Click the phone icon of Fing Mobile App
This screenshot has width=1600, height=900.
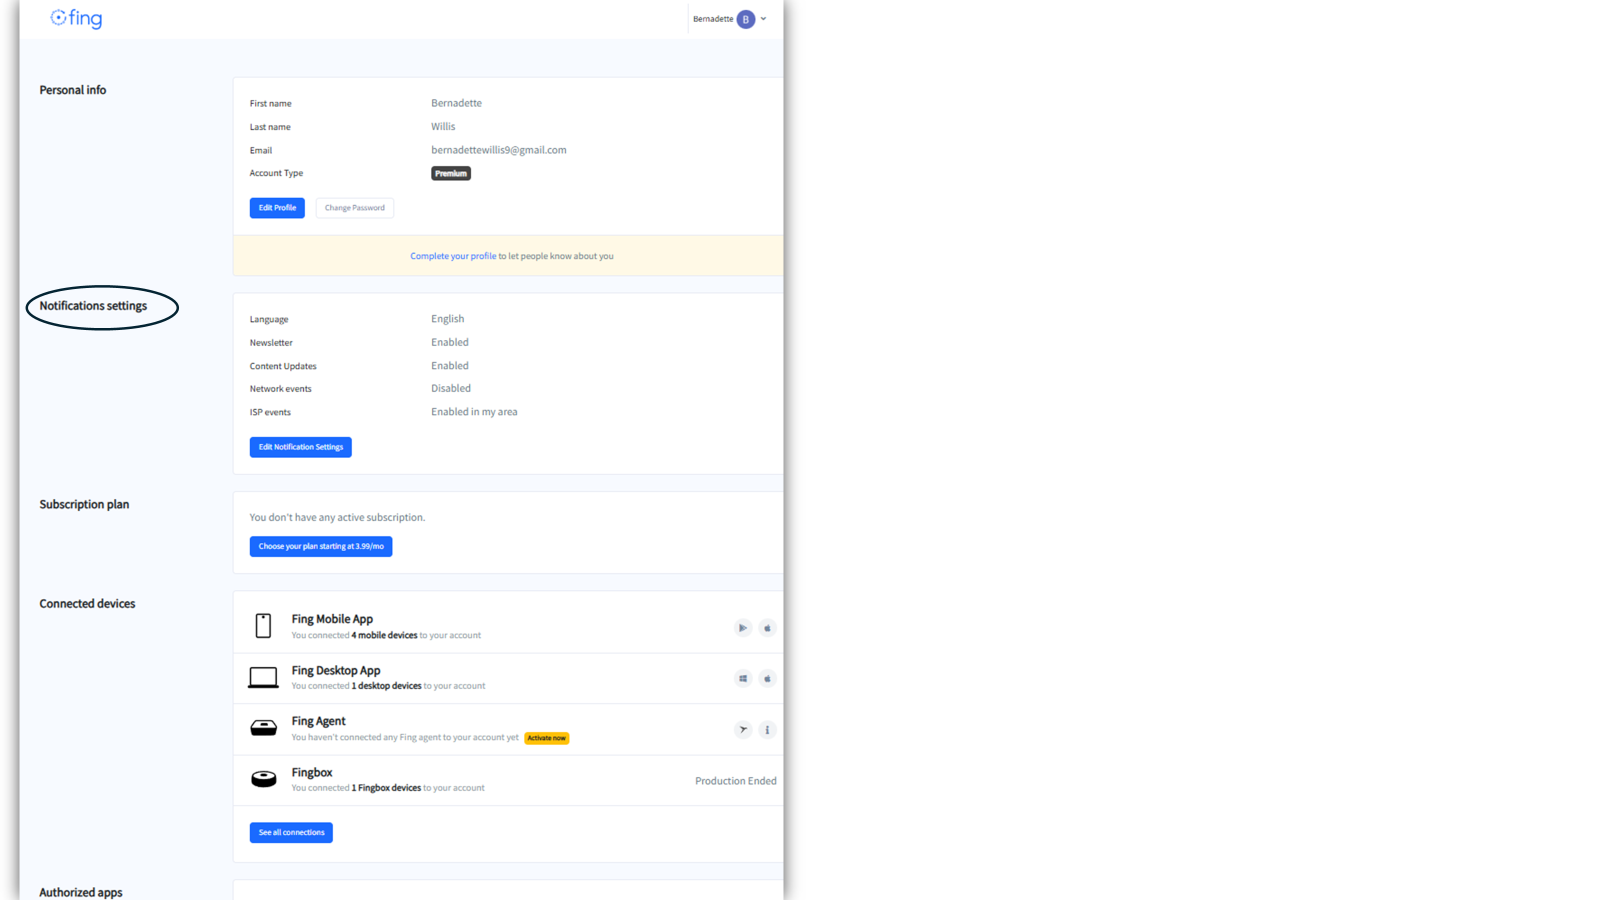[x=263, y=626]
